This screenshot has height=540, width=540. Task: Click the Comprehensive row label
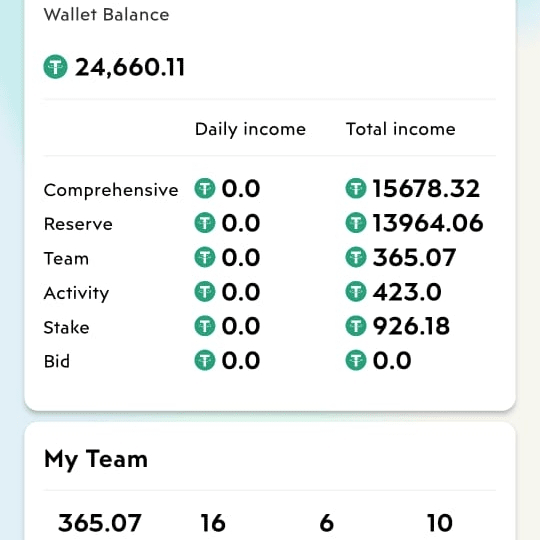111,190
